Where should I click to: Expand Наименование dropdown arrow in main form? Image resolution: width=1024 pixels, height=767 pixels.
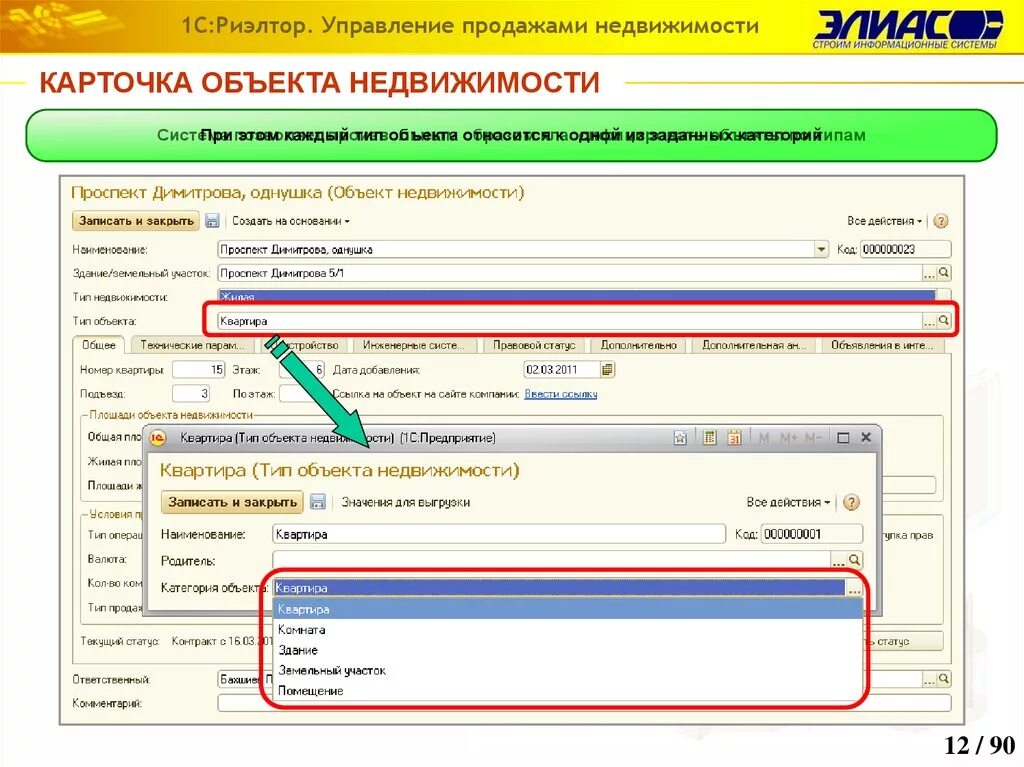click(x=821, y=249)
